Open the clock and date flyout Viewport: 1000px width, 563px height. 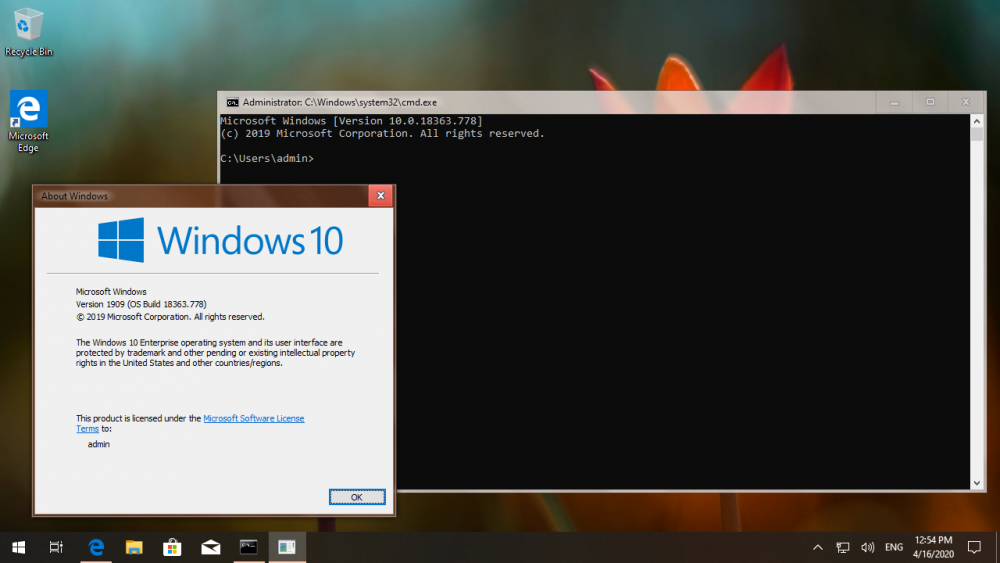933,547
